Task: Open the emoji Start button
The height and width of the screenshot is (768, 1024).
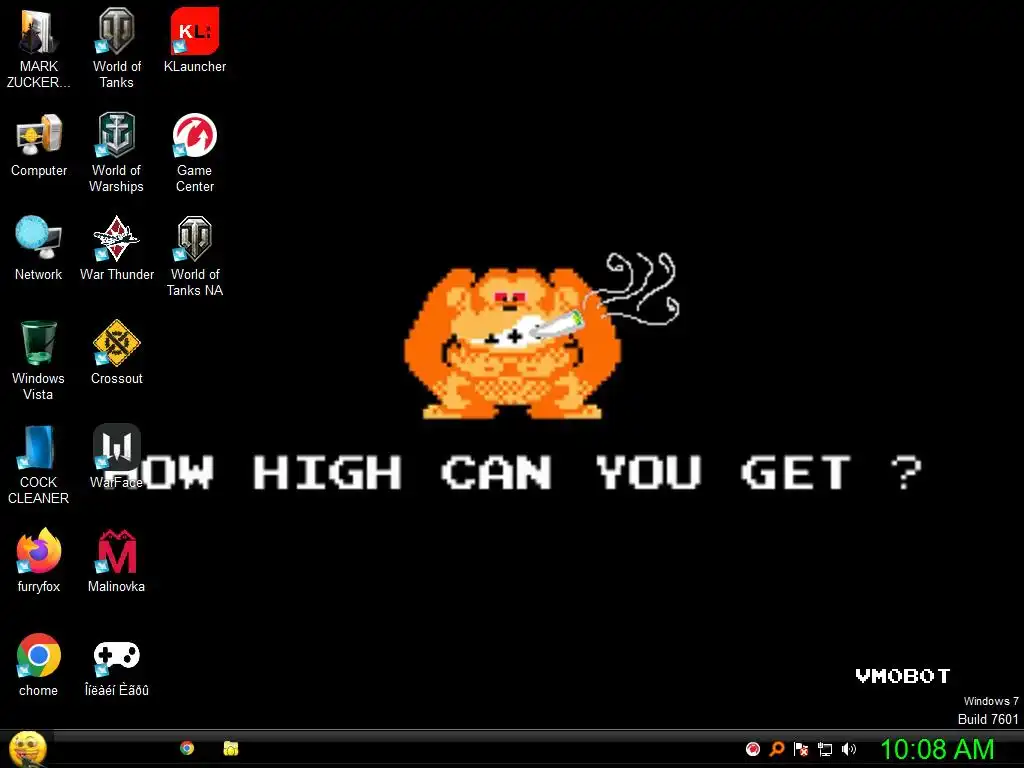Action: 28,748
